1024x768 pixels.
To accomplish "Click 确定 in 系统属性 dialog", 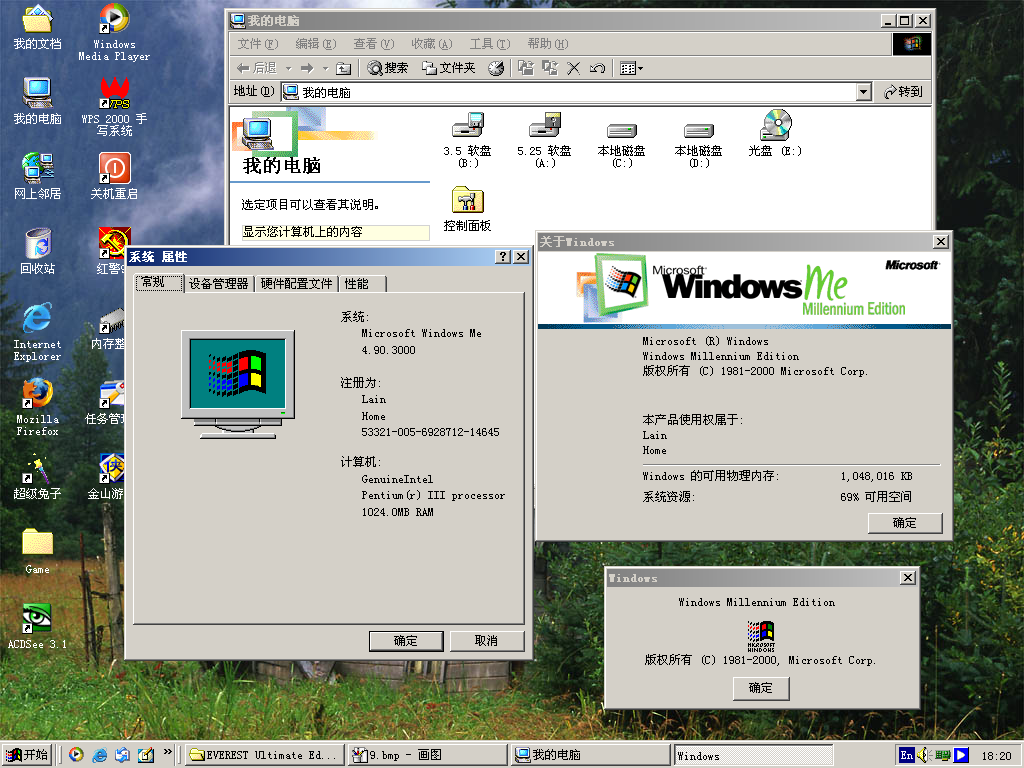I will [x=406, y=641].
